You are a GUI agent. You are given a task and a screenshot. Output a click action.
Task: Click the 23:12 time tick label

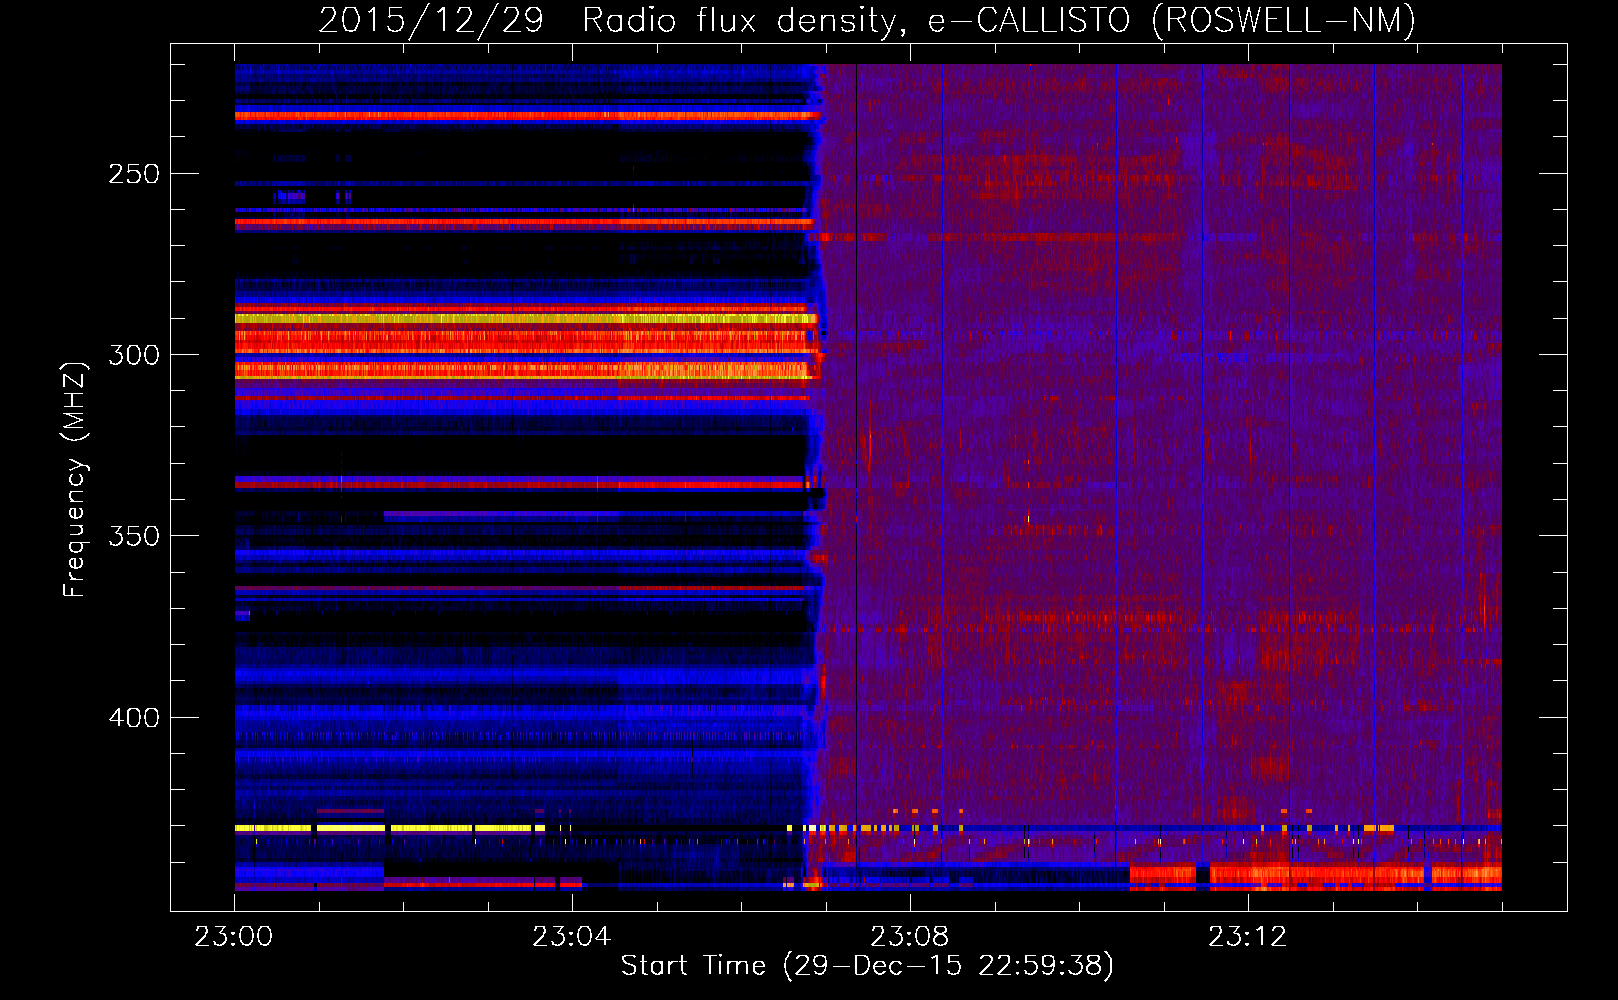(1248, 937)
